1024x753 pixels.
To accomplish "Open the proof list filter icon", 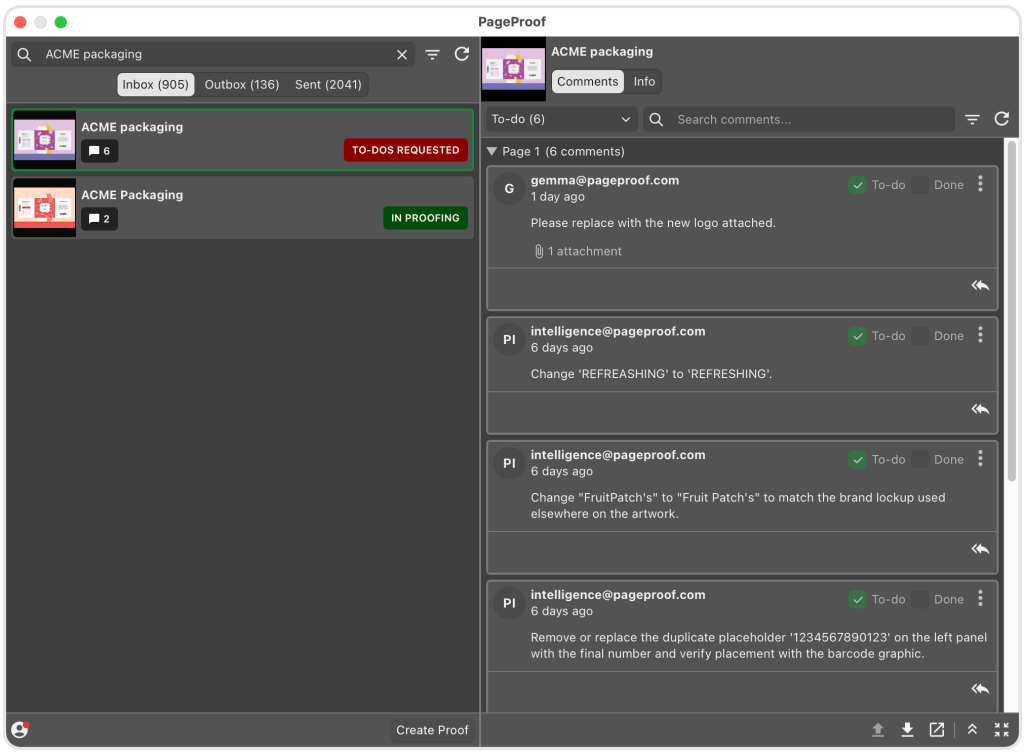I will (x=432, y=55).
